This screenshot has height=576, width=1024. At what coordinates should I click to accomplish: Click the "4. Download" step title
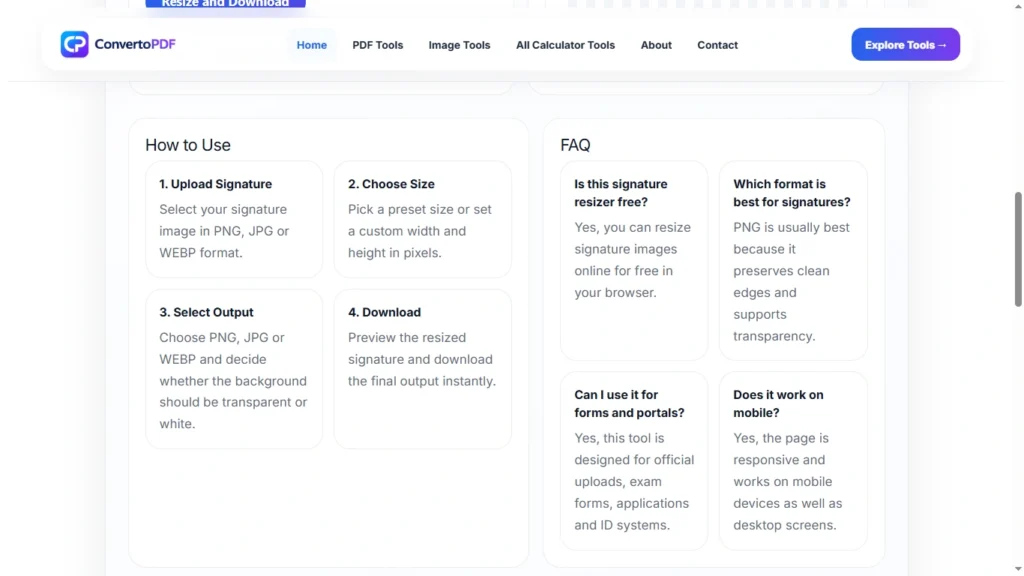pos(384,312)
